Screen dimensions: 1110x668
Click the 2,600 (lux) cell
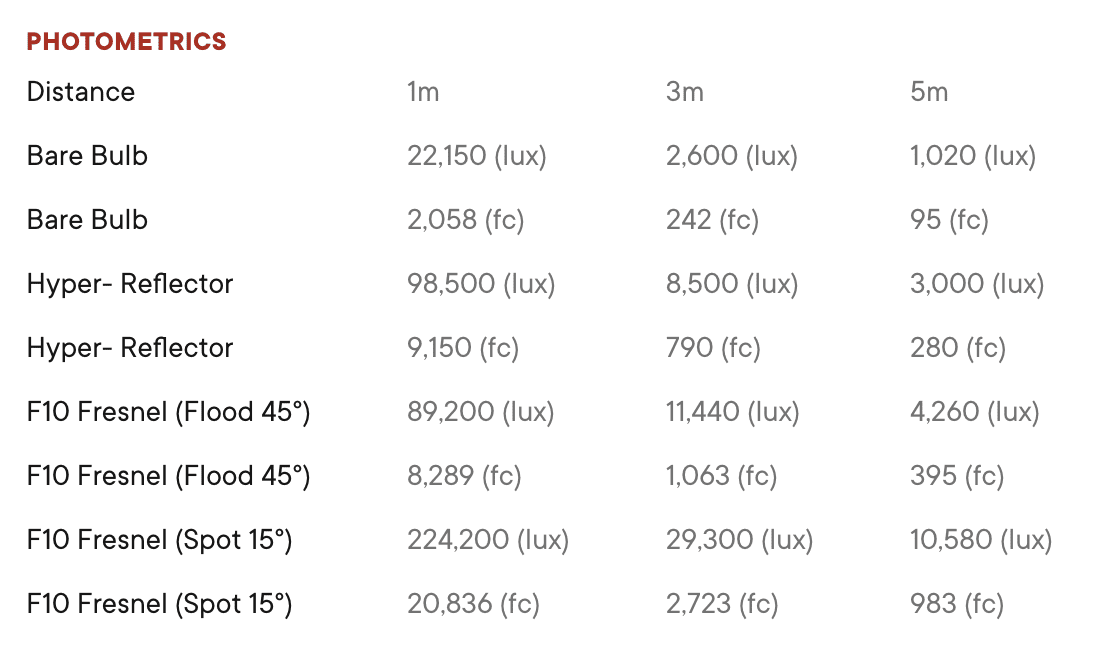tap(731, 156)
